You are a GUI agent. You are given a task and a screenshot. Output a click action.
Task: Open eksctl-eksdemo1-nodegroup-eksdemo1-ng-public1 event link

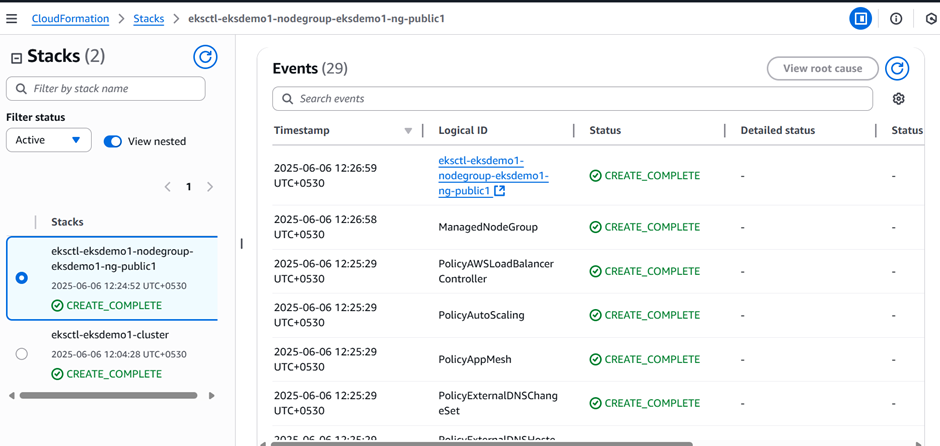click(493, 176)
